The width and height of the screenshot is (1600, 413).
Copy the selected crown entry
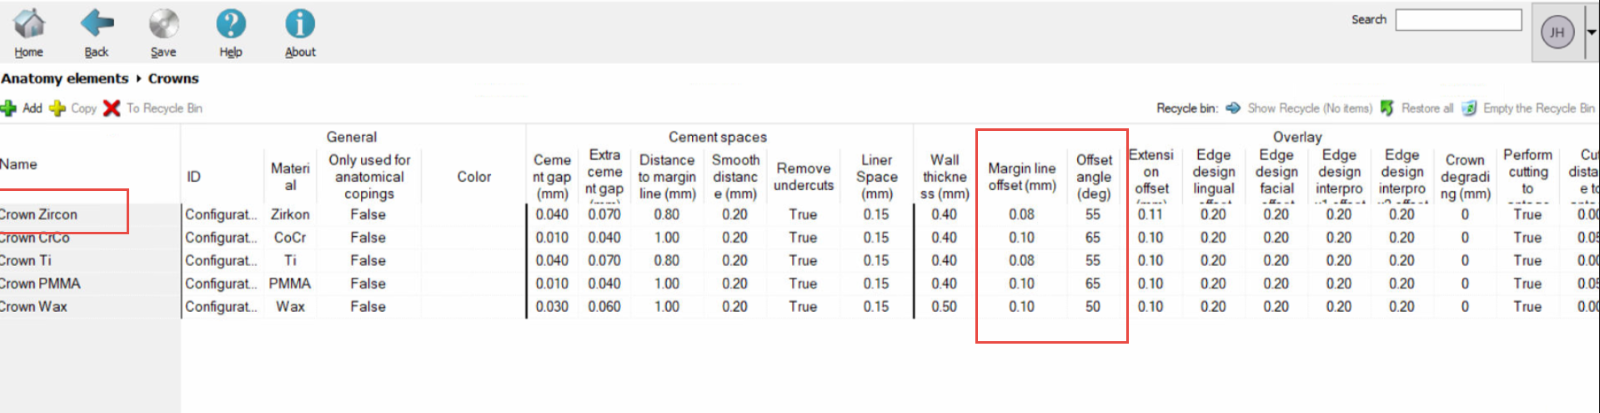click(59, 108)
